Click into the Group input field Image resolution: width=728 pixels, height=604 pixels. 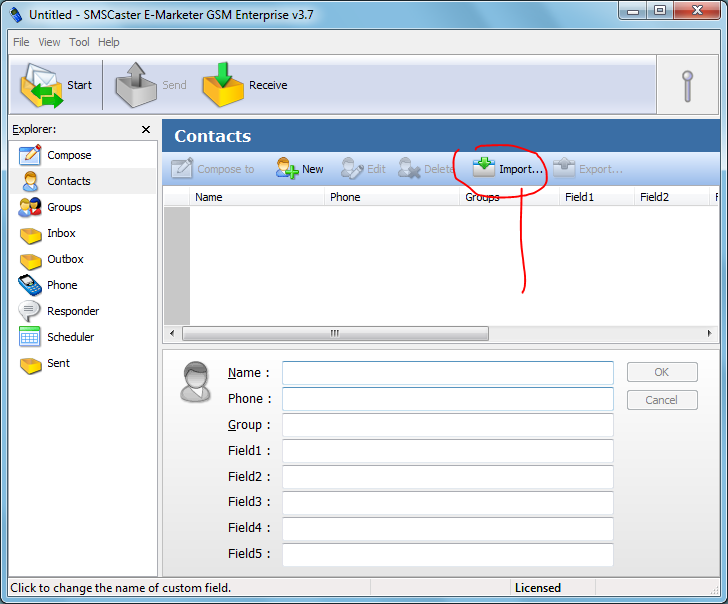tap(448, 425)
